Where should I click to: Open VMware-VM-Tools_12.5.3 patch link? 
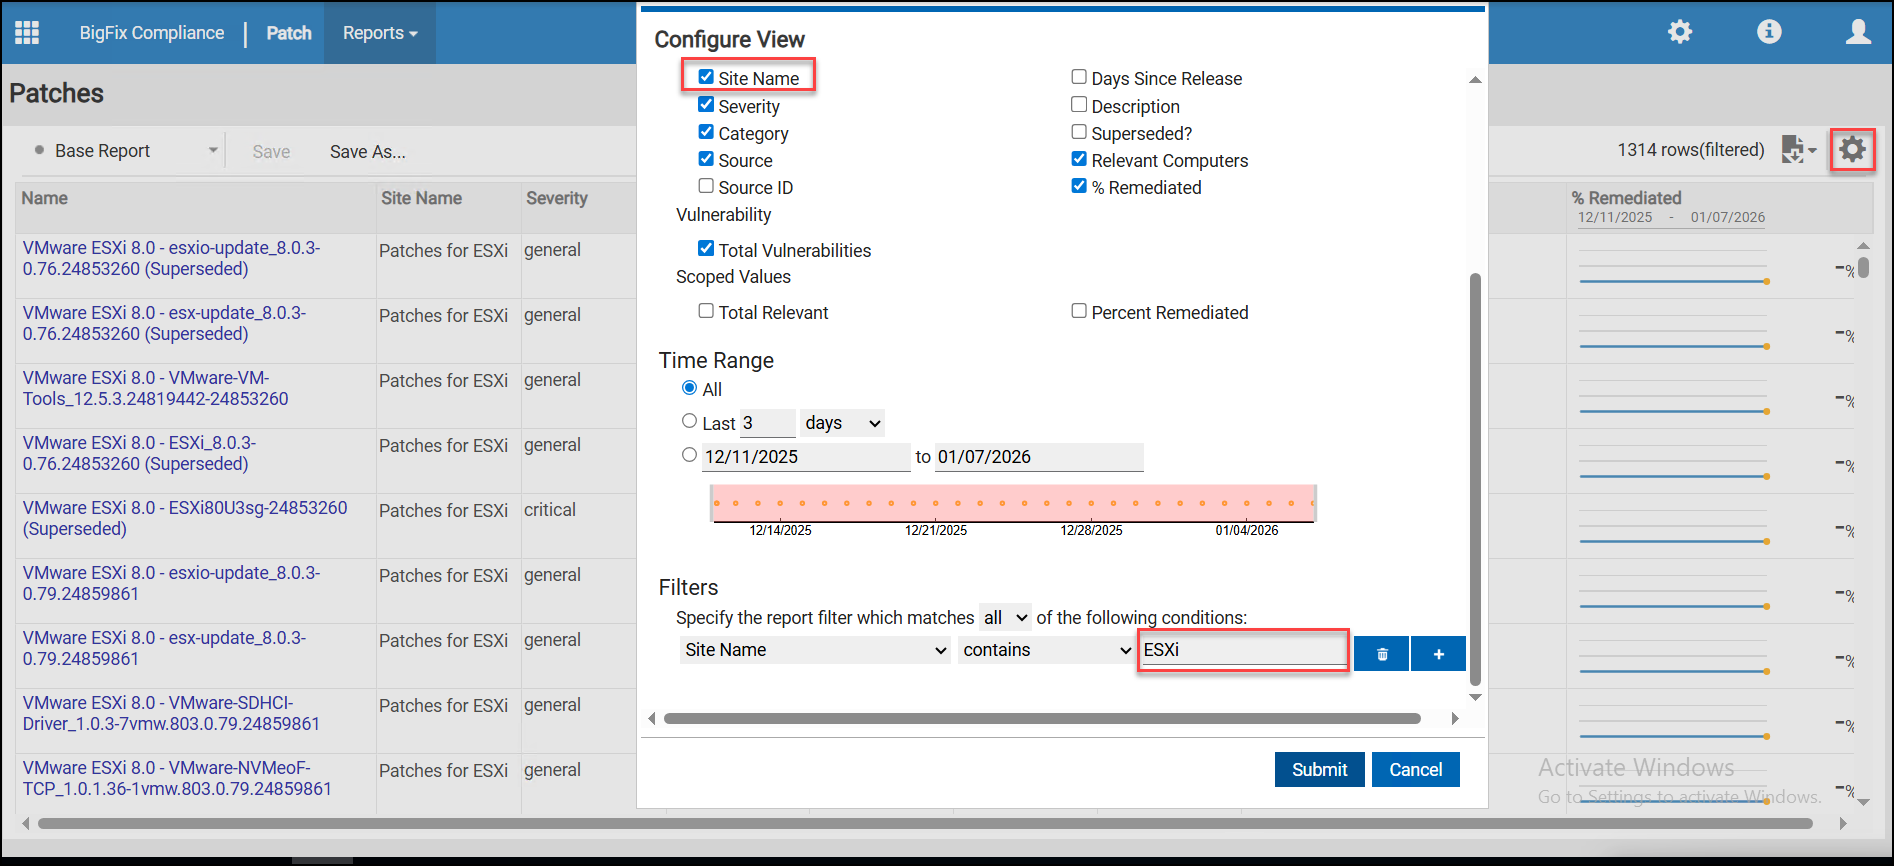coord(155,388)
